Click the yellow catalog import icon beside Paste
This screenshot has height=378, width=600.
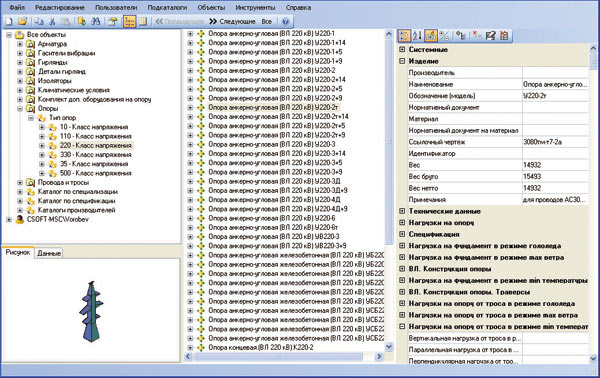(82, 22)
